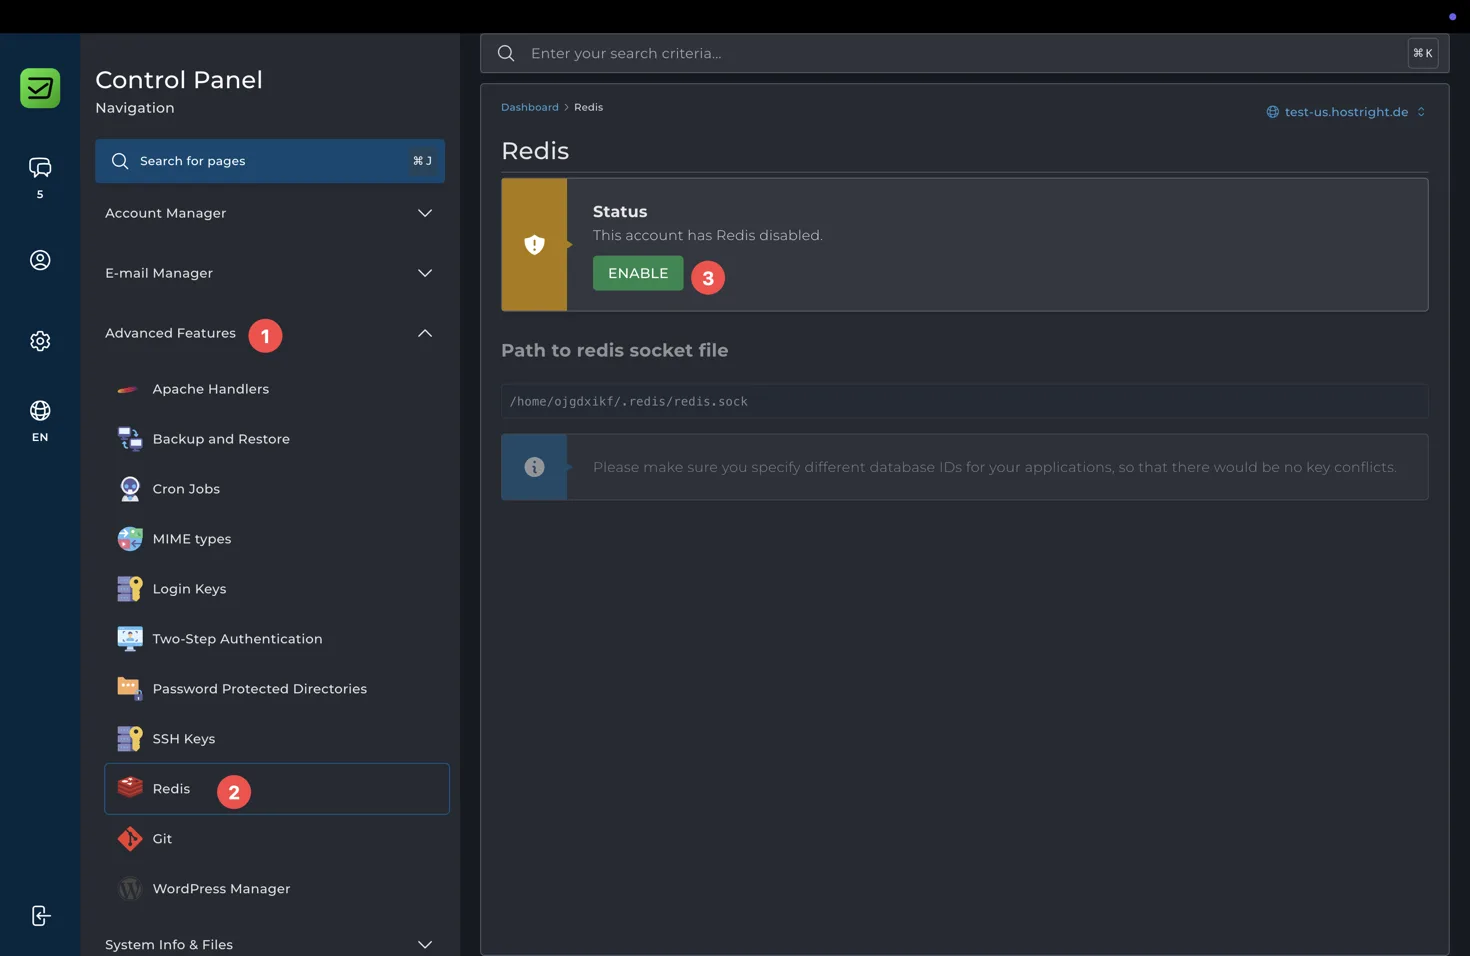Click the WordPress Manager logo icon
This screenshot has width=1470, height=956.
click(129, 888)
